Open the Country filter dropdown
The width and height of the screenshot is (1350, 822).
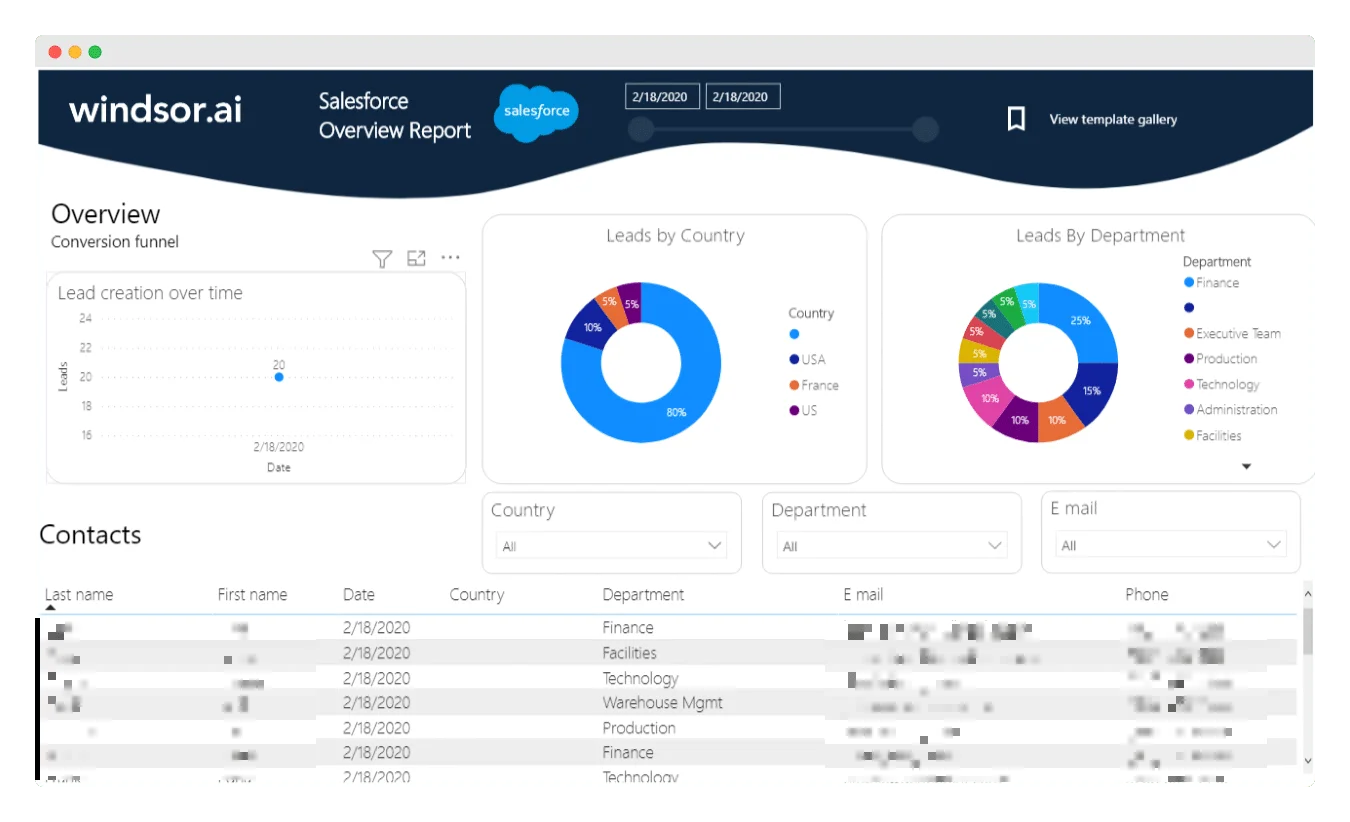(x=612, y=546)
